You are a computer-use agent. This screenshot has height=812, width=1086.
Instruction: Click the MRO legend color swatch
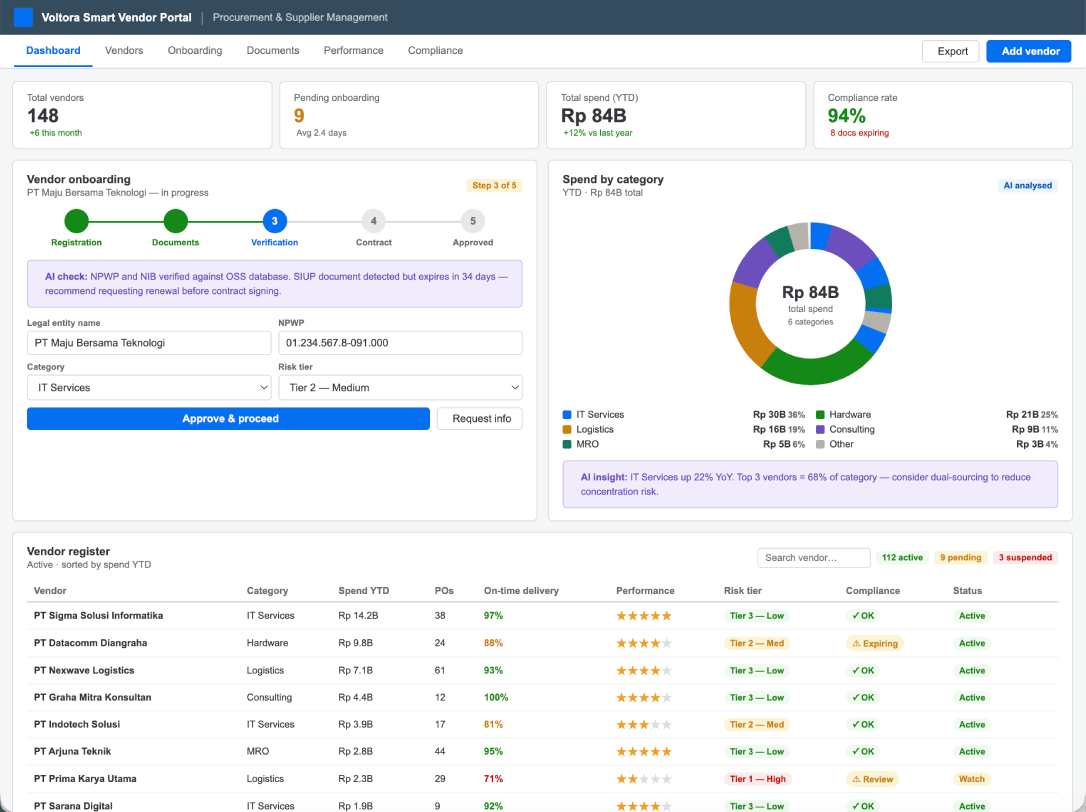click(x=567, y=444)
